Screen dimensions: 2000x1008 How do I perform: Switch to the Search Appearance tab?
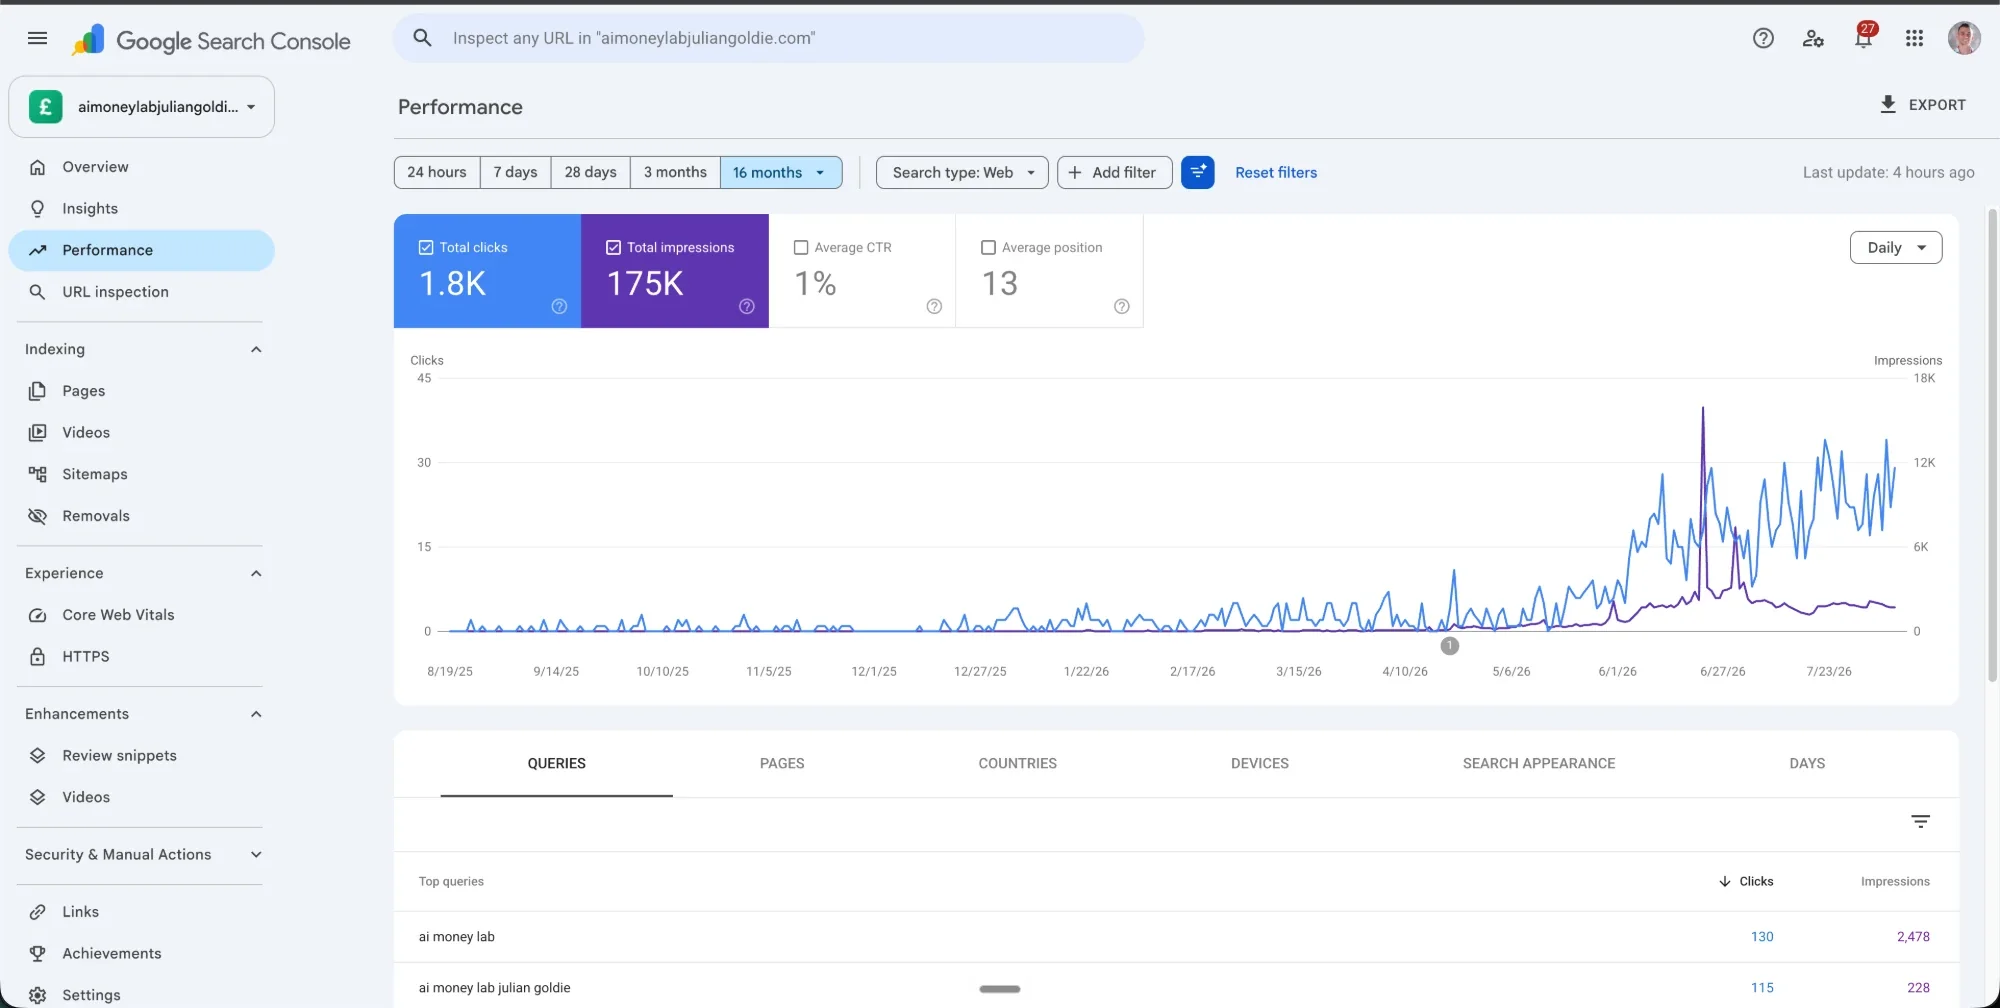tap(1539, 763)
